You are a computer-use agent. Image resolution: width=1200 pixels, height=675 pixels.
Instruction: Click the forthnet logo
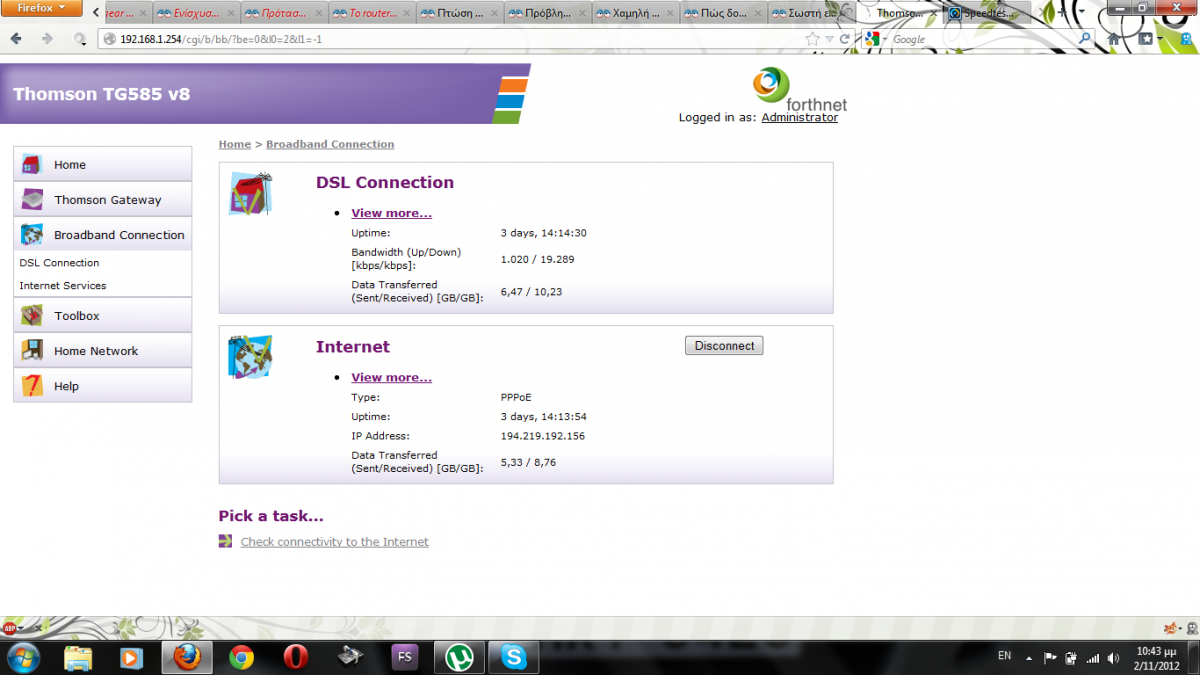click(798, 91)
